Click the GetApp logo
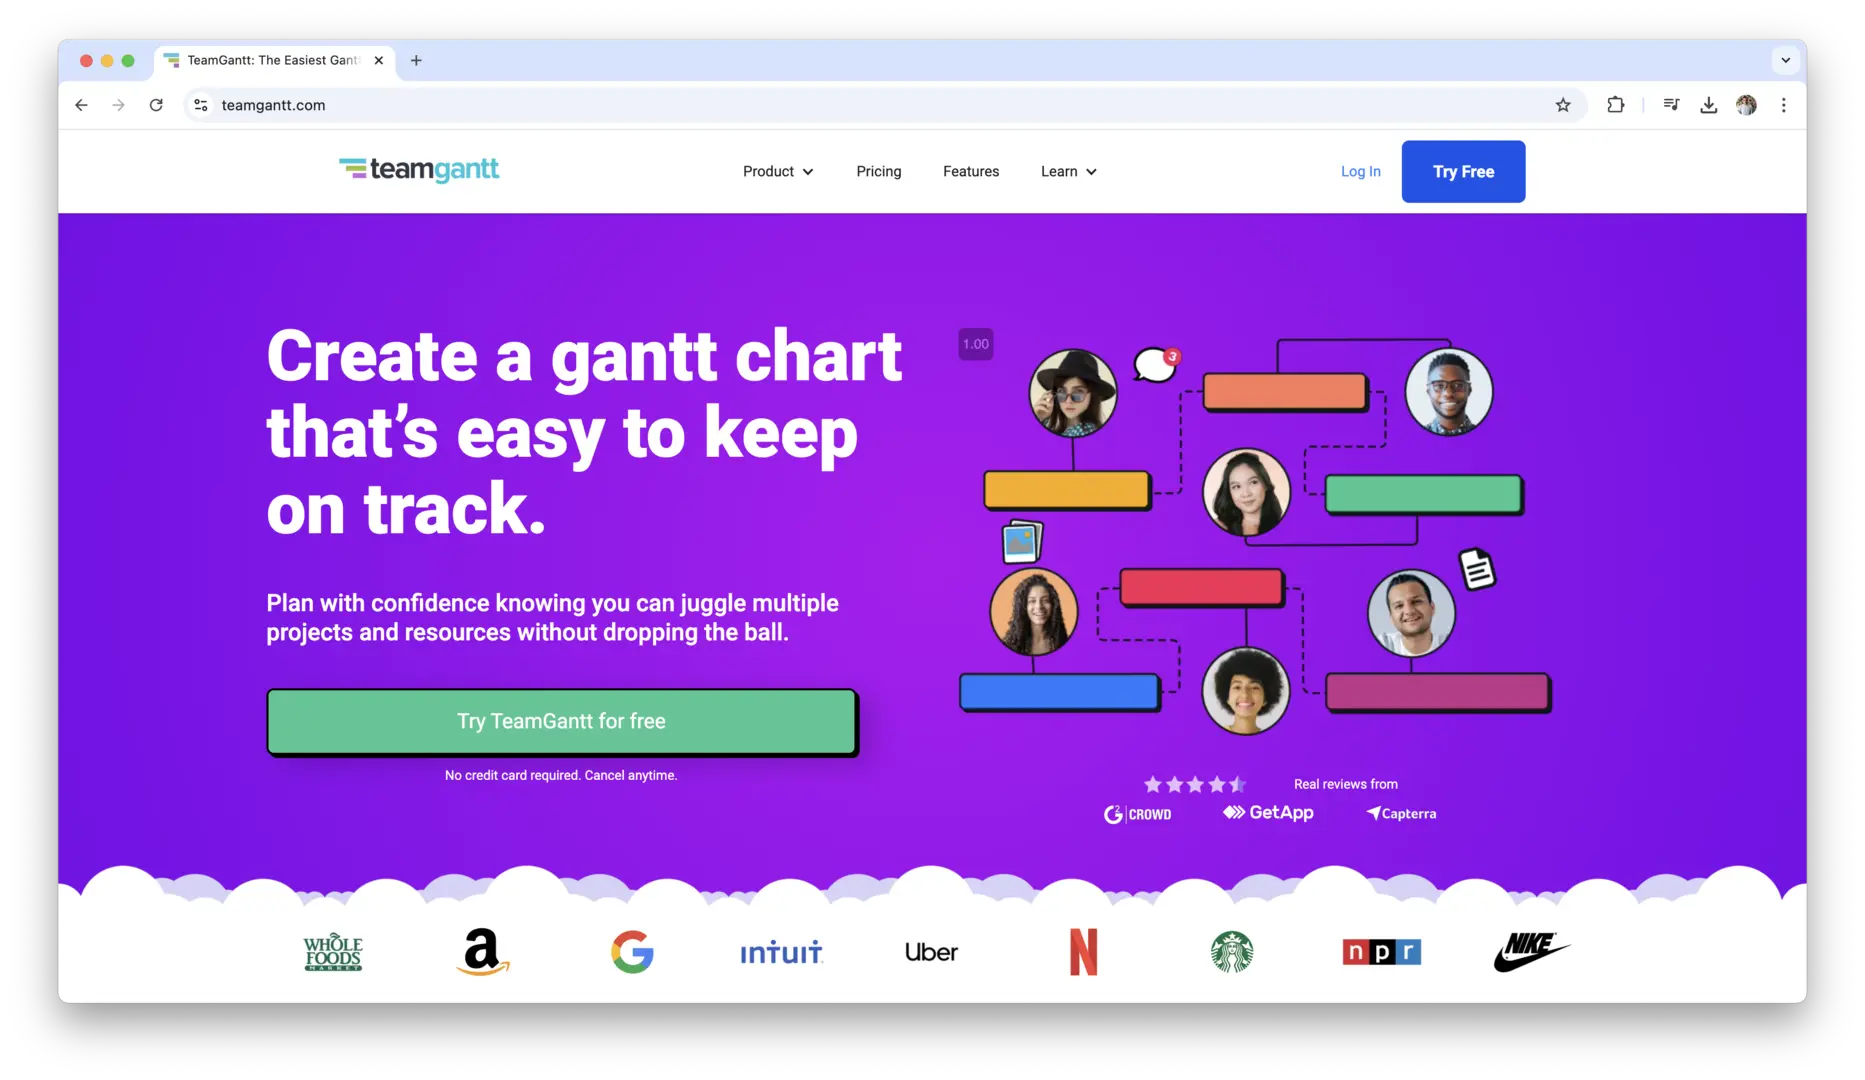 [1268, 813]
